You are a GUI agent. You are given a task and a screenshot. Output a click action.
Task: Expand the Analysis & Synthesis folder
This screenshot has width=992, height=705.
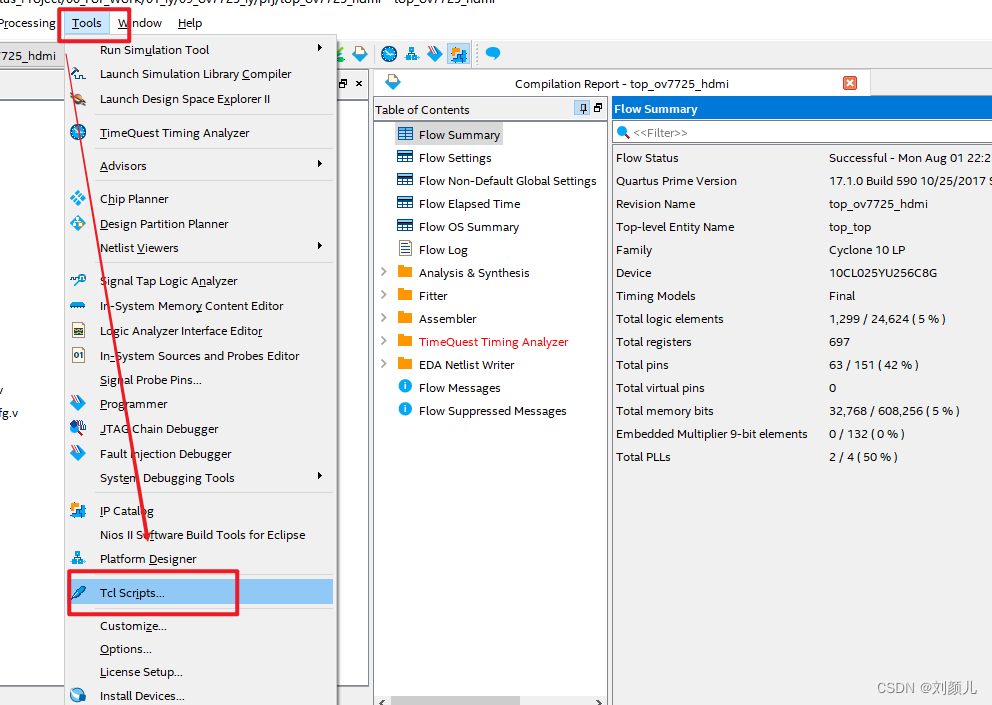pyautogui.click(x=383, y=271)
